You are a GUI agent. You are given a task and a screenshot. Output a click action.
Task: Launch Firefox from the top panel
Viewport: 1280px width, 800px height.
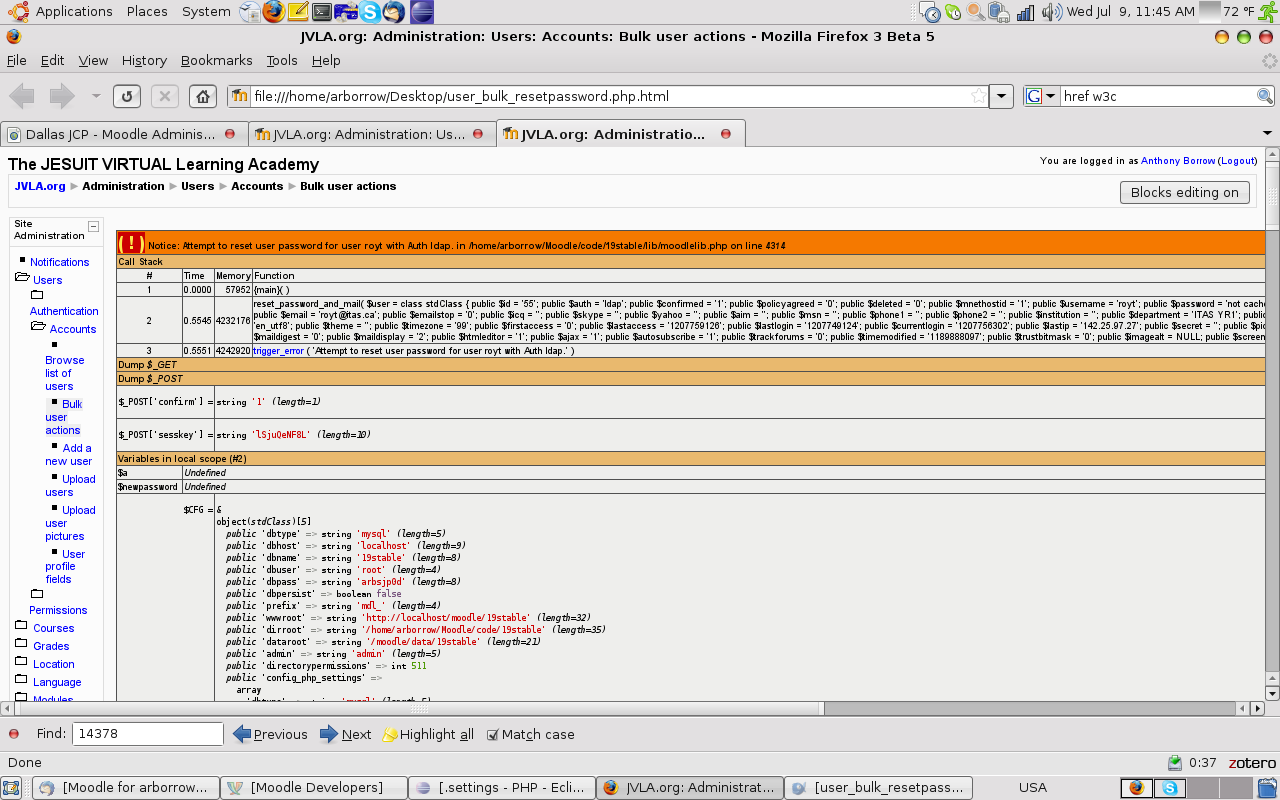[274, 12]
